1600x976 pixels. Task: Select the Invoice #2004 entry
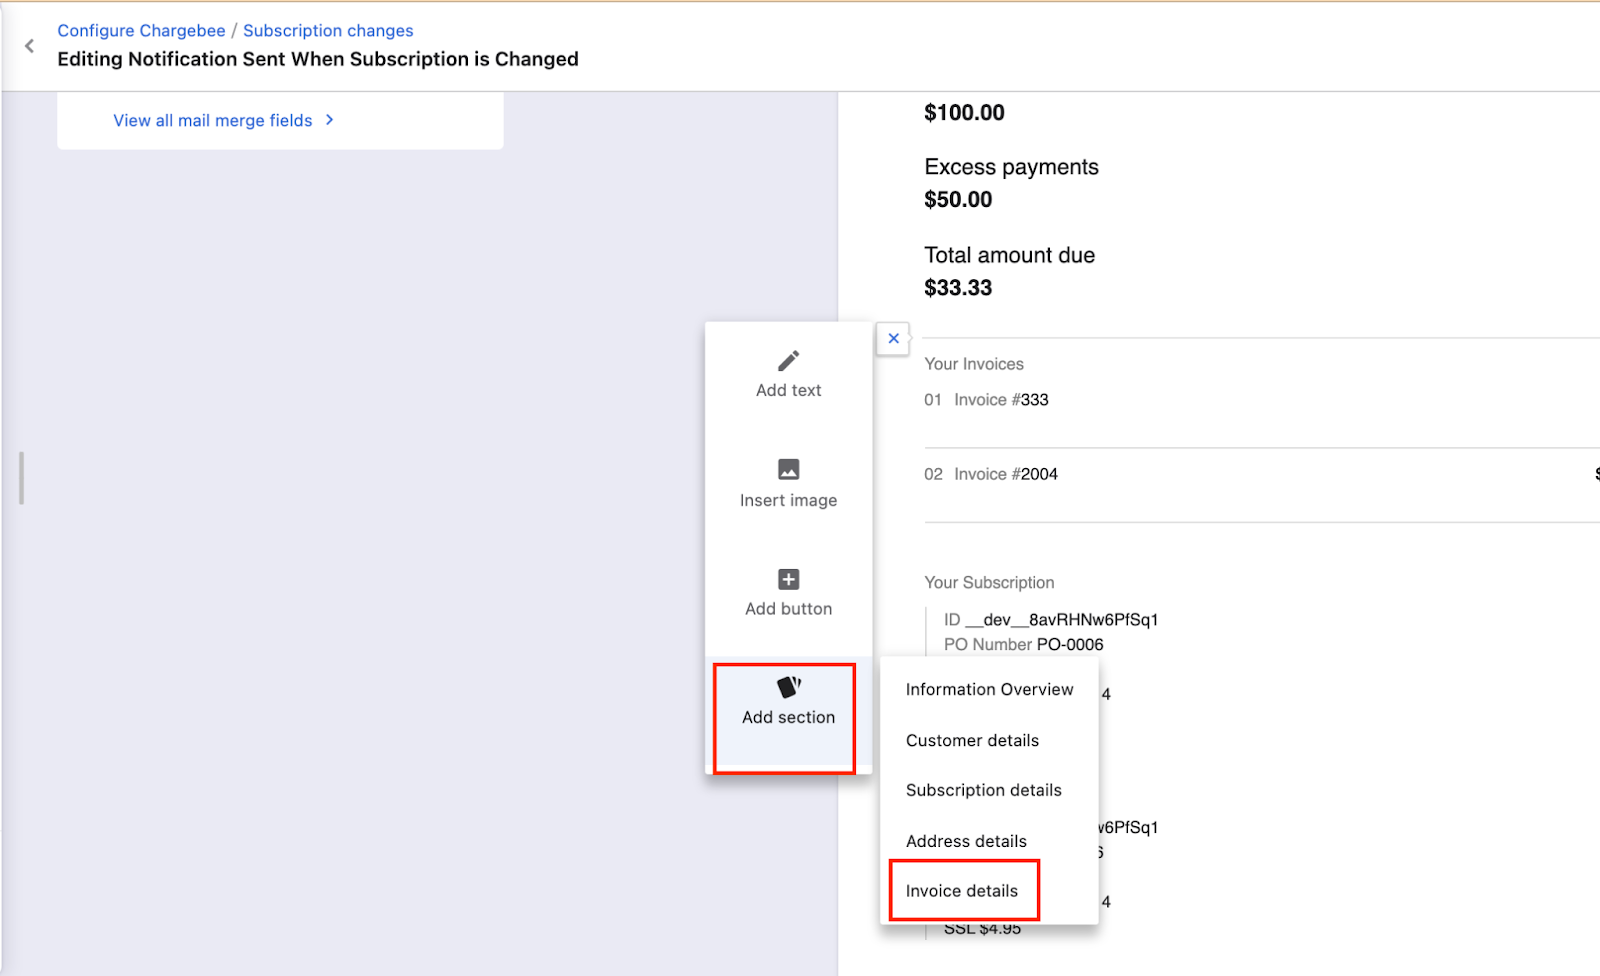(1005, 474)
